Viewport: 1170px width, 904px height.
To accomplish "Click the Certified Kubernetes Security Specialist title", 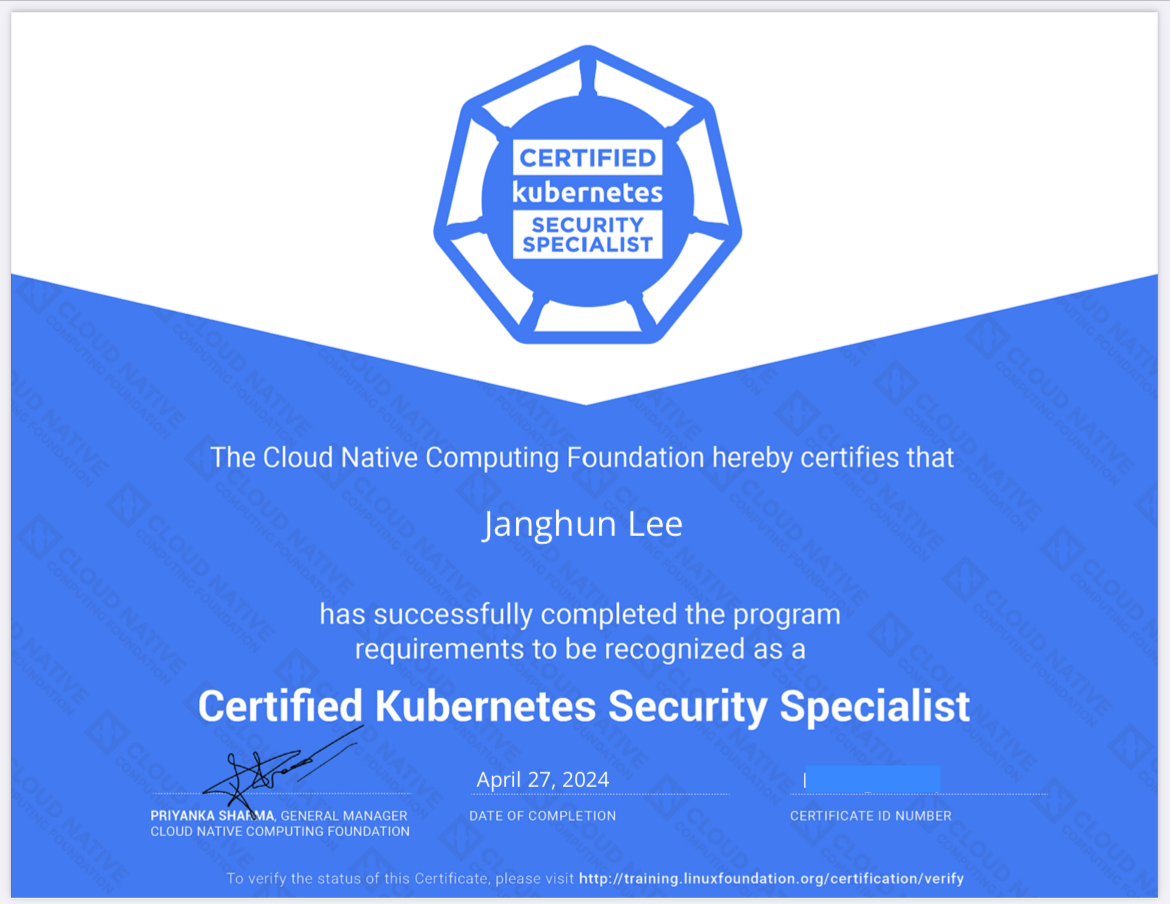I will (x=584, y=706).
